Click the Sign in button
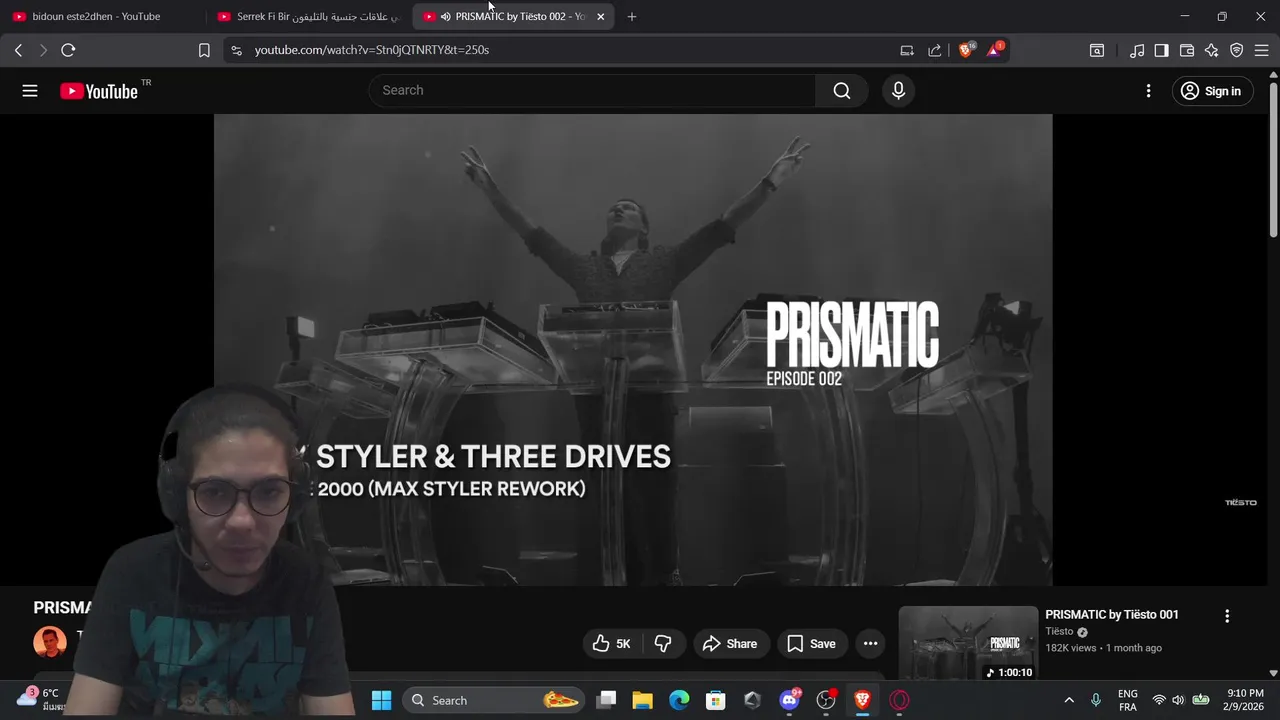 point(1212,91)
